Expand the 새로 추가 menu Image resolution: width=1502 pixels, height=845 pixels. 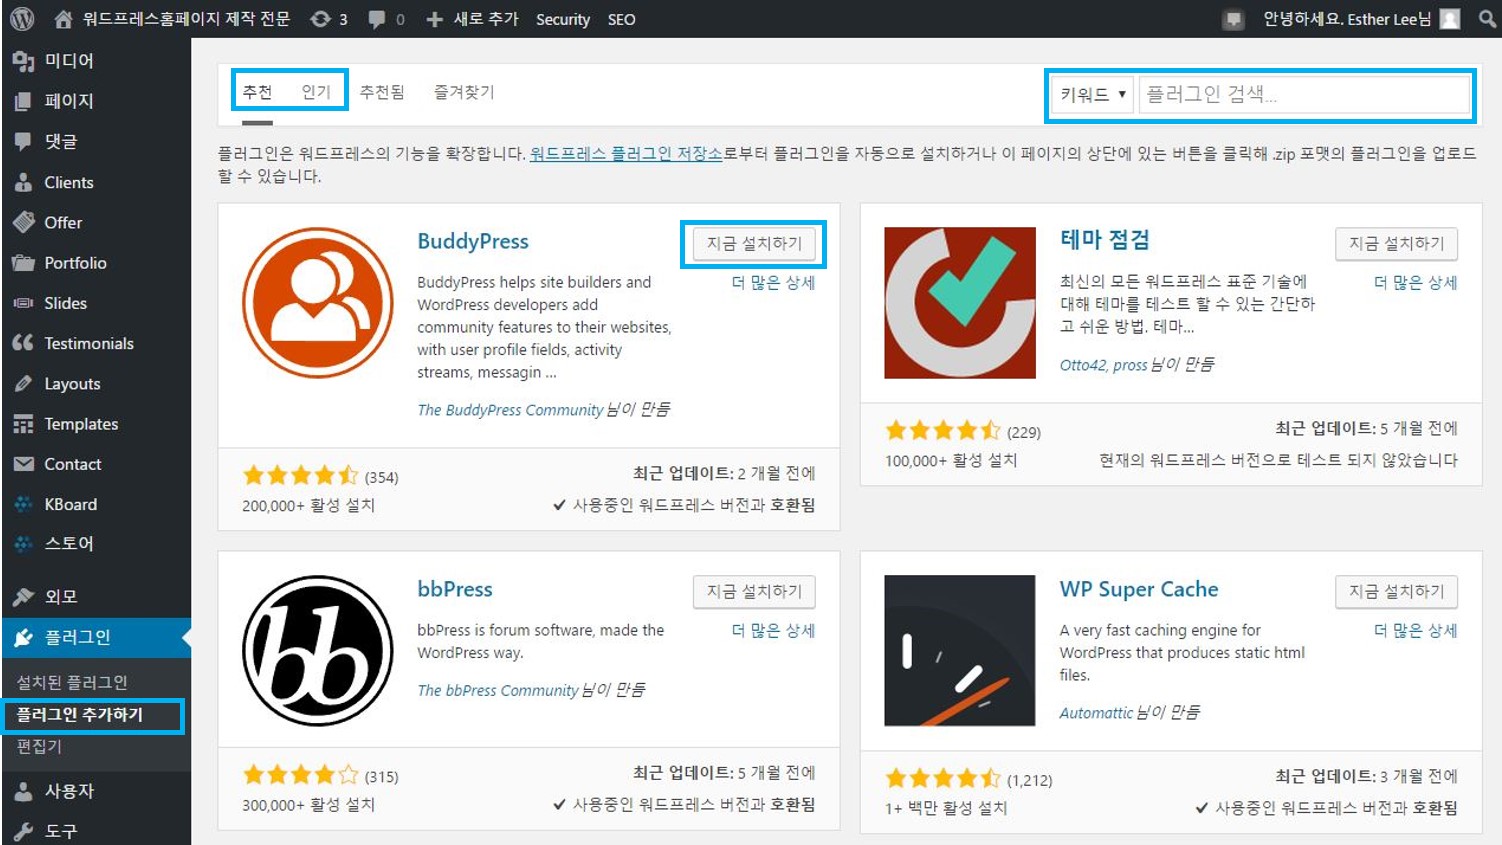pyautogui.click(x=473, y=19)
